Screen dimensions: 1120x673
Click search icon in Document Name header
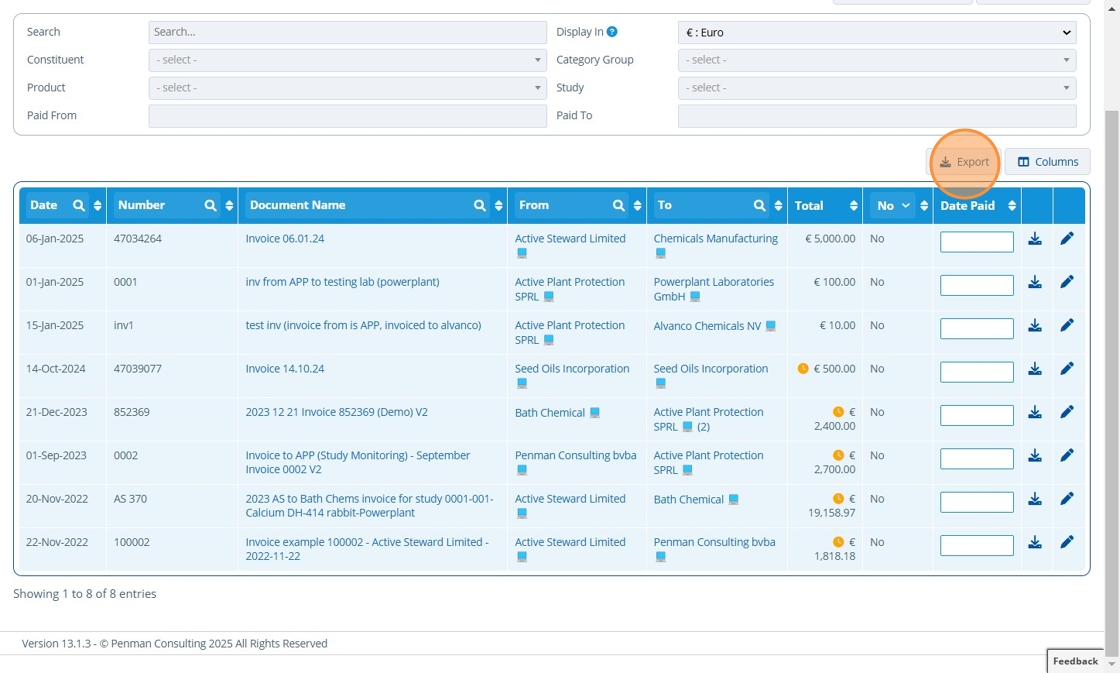(x=480, y=206)
